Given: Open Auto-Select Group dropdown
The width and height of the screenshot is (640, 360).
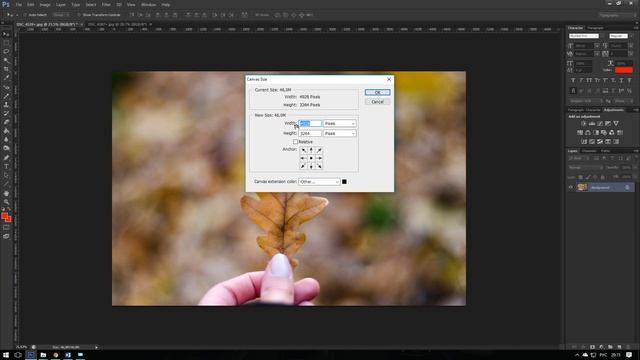Looking at the screenshot, I should [61, 15].
